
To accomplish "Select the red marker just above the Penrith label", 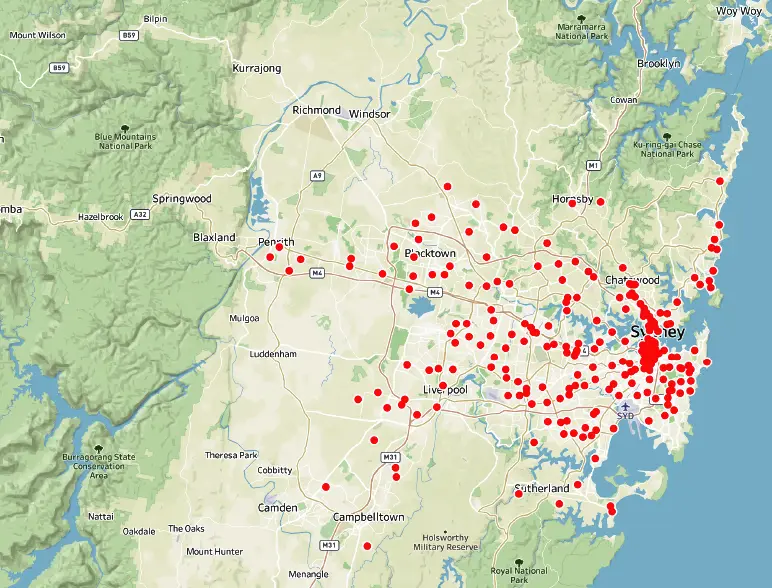I will (x=279, y=247).
